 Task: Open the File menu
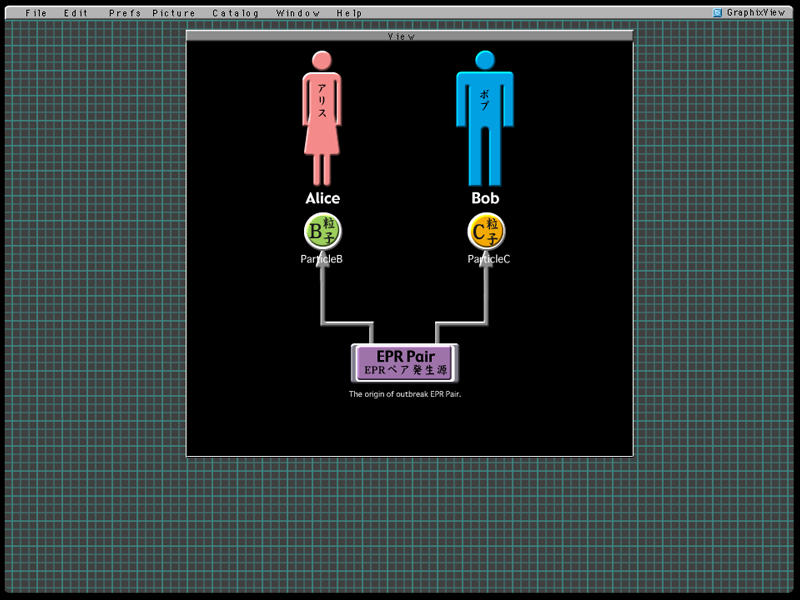(36, 13)
